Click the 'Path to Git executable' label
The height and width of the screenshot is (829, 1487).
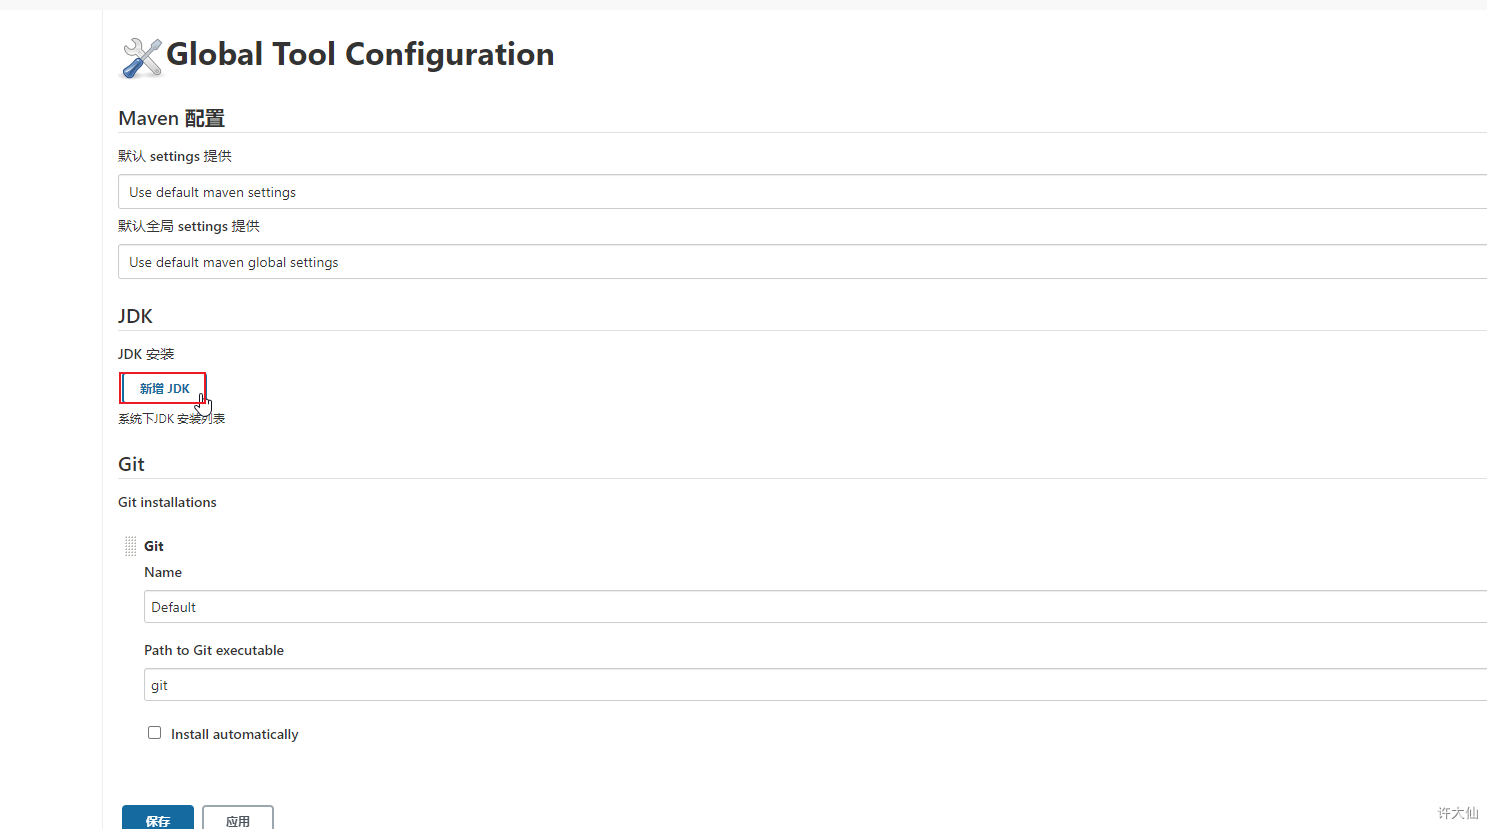[214, 650]
